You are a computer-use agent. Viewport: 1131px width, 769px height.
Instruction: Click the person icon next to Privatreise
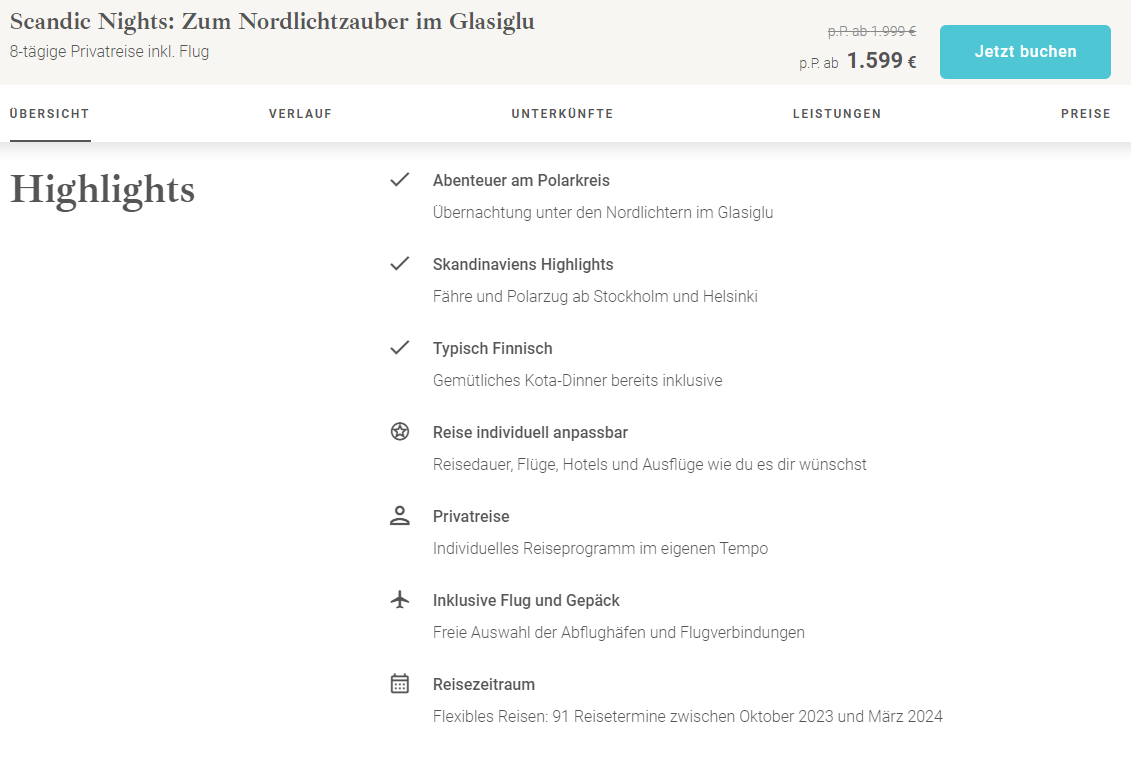(x=400, y=515)
